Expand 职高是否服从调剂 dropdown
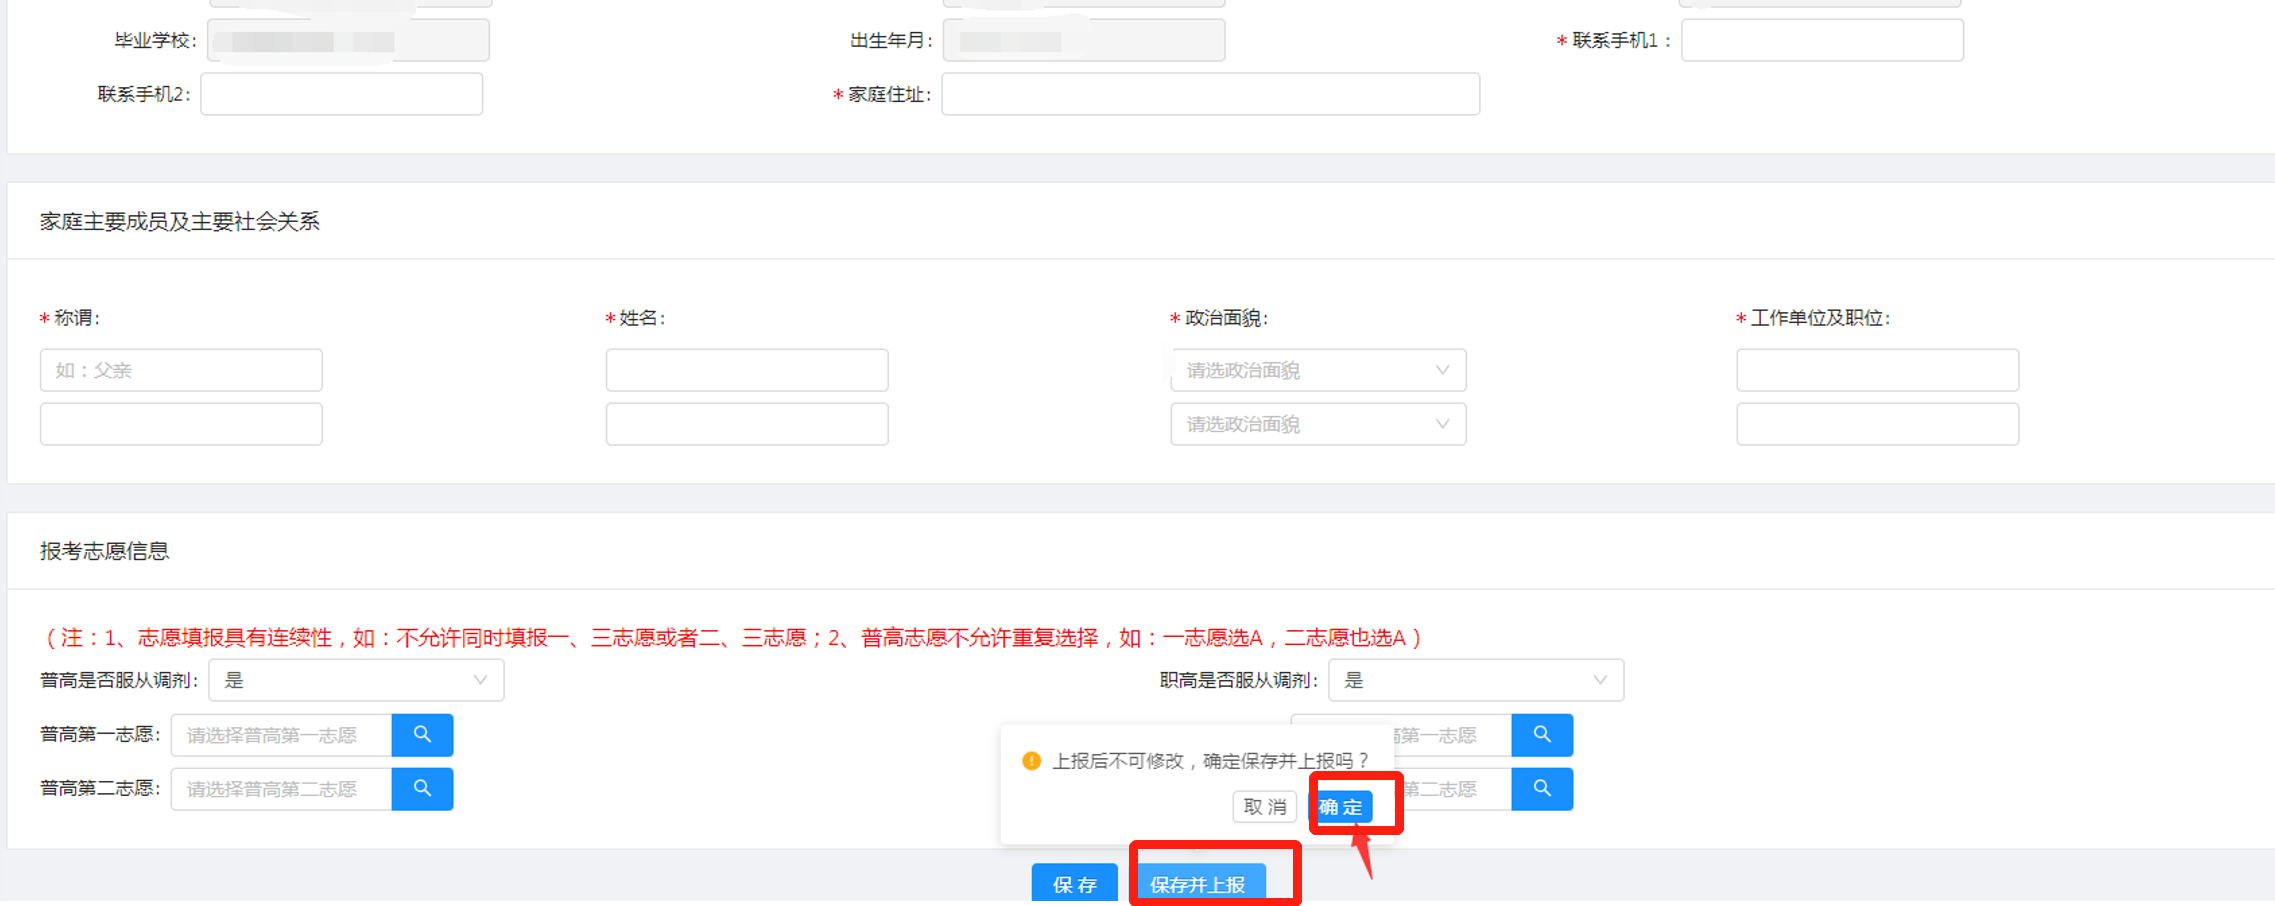Viewport: 2275px width, 906px height. coord(1476,680)
